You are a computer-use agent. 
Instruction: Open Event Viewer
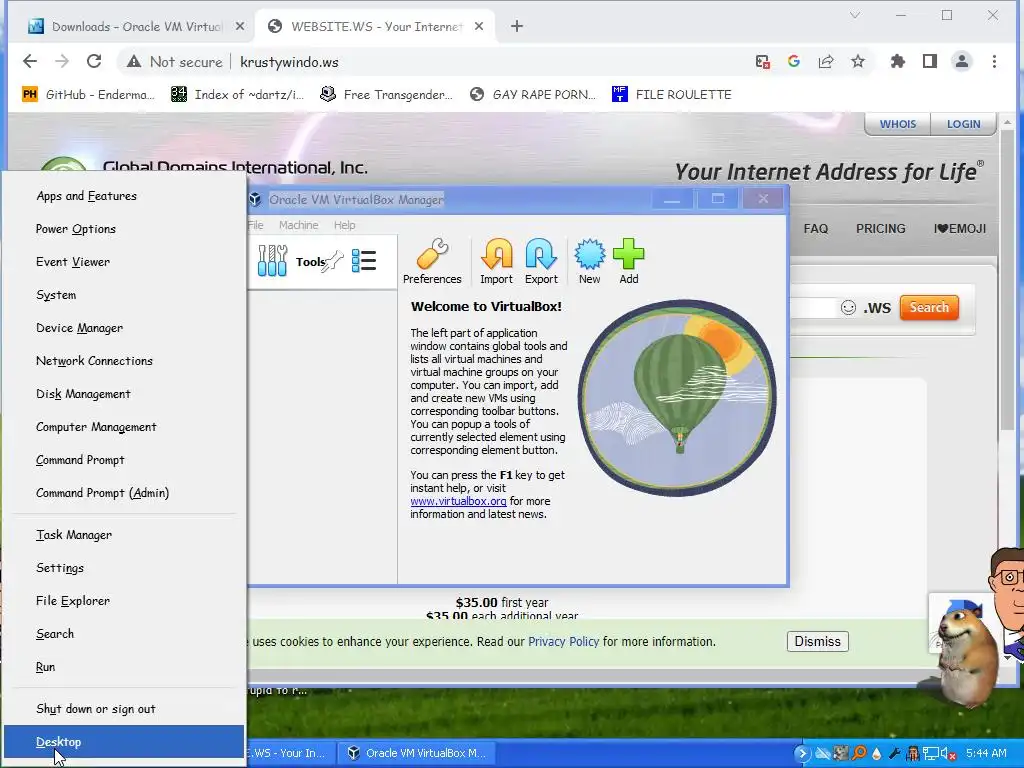[124, 262]
